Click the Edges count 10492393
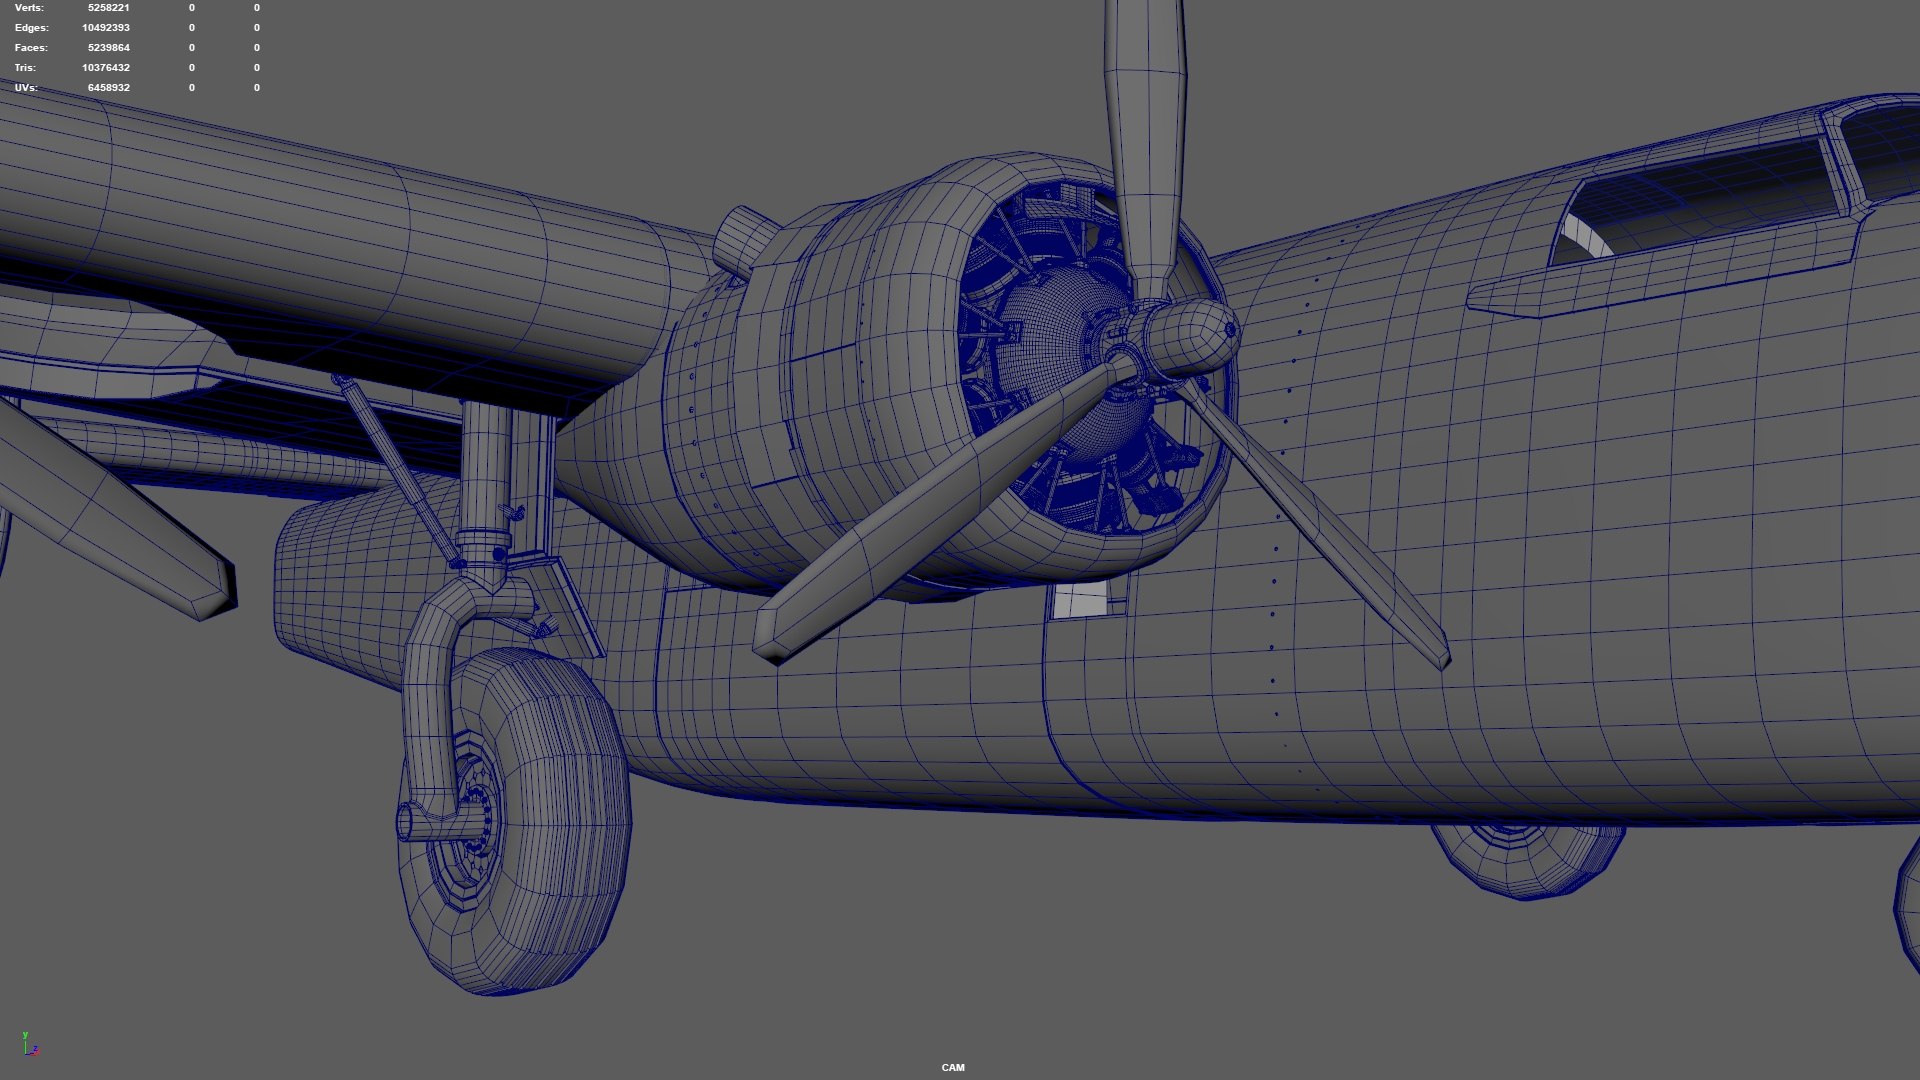Viewport: 1920px width, 1080px height. (x=106, y=28)
